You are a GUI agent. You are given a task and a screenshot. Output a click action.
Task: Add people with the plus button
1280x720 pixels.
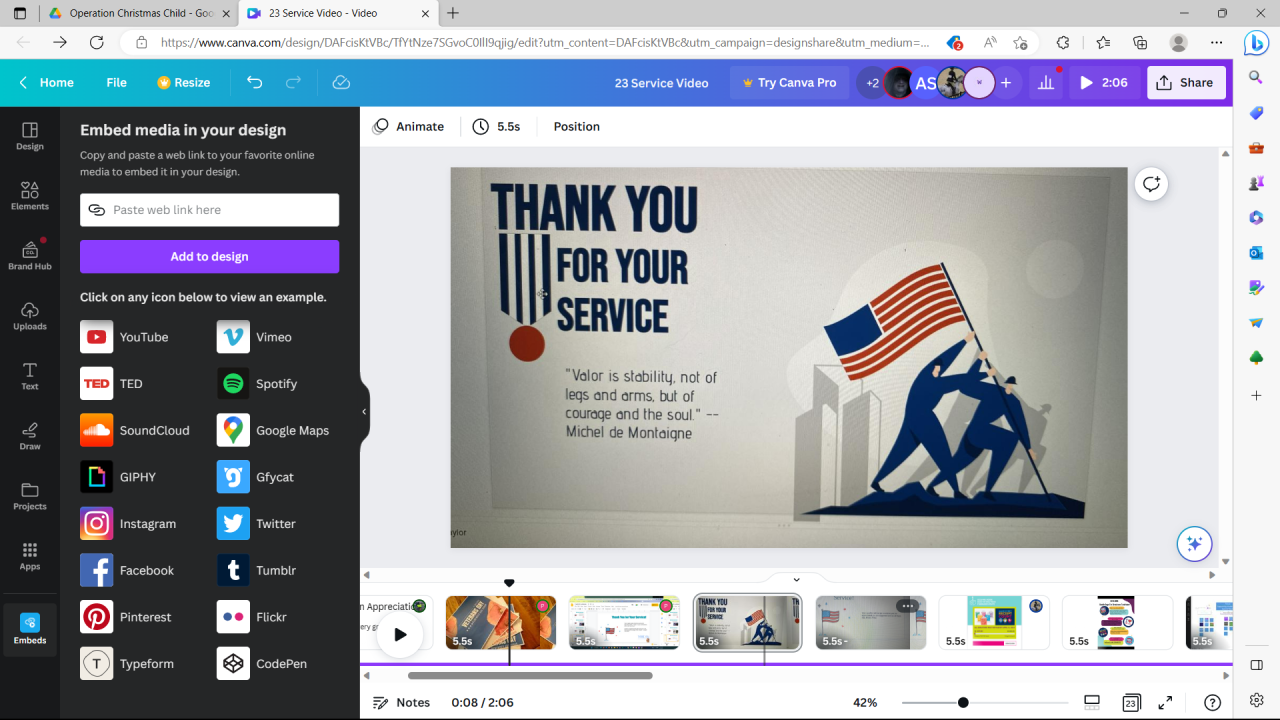click(1006, 83)
